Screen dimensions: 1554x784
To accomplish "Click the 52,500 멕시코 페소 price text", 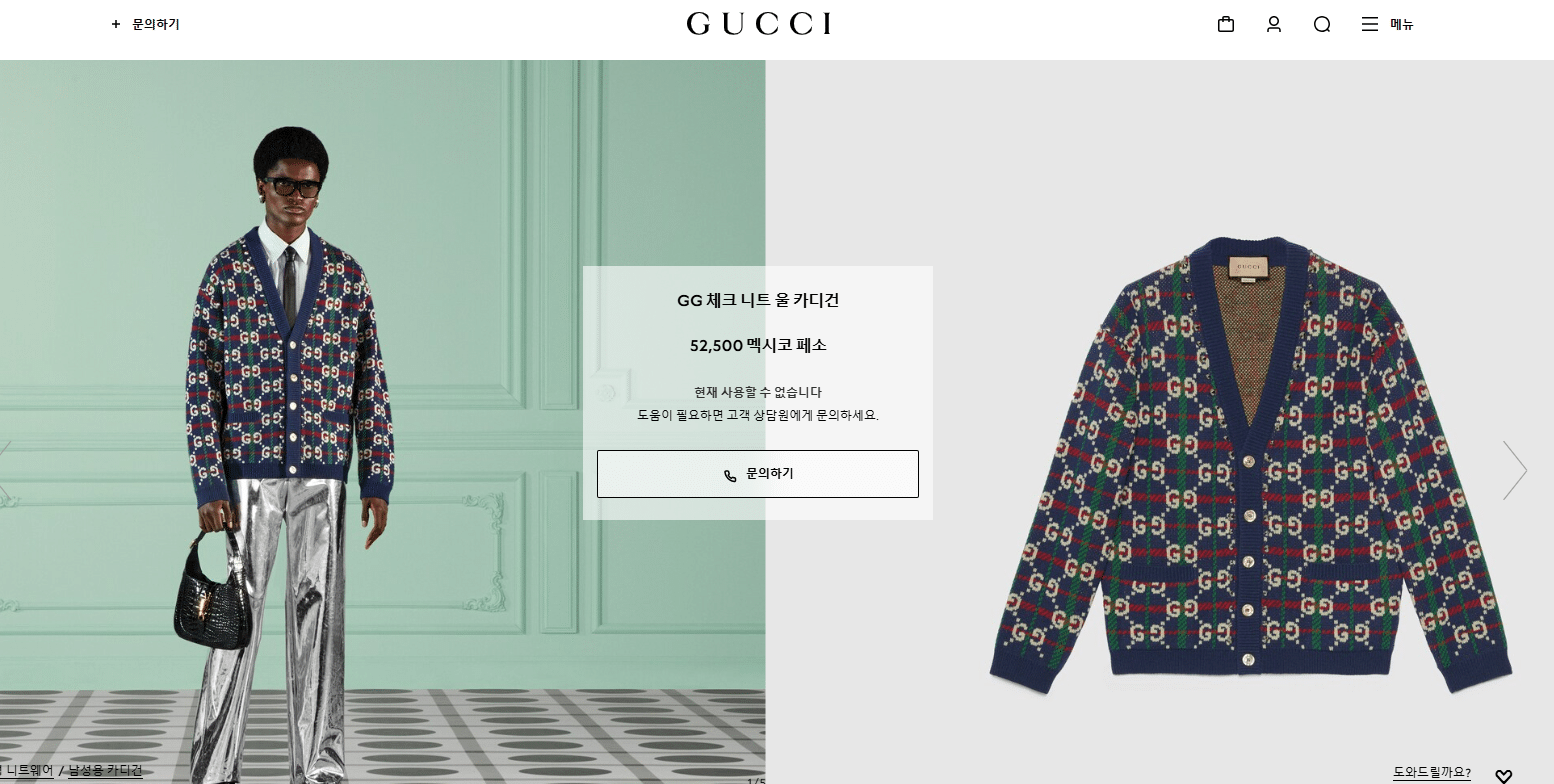I will 758,346.
